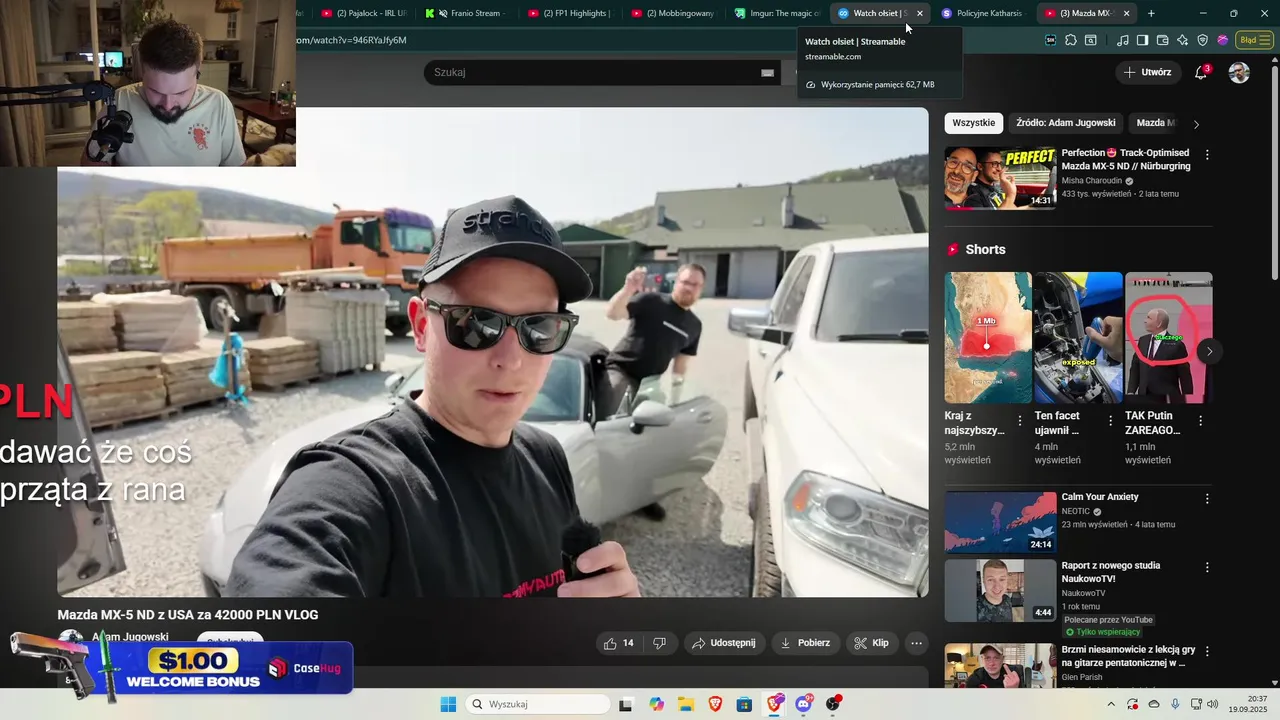Image resolution: width=1280 pixels, height=720 pixels.
Task: Open the tab search icon in toolbar
Action: pos(1090,40)
